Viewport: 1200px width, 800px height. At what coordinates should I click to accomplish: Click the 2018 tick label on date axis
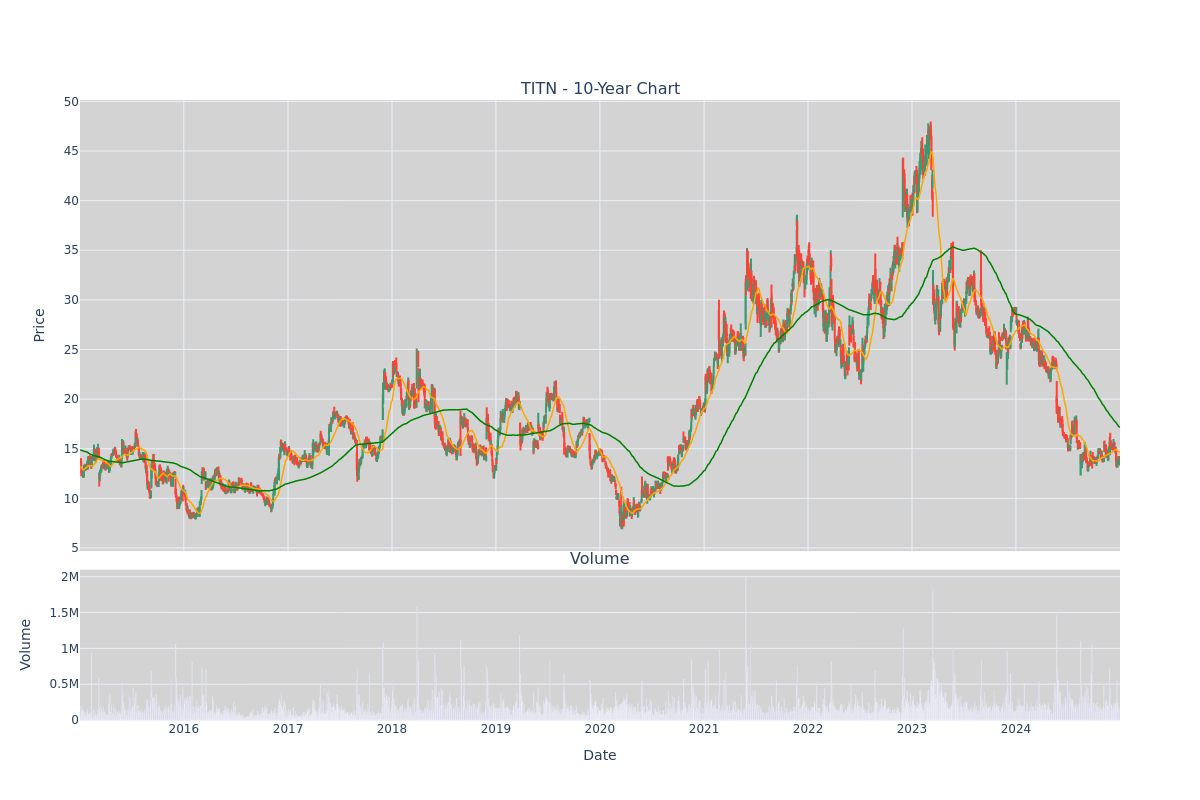click(392, 729)
